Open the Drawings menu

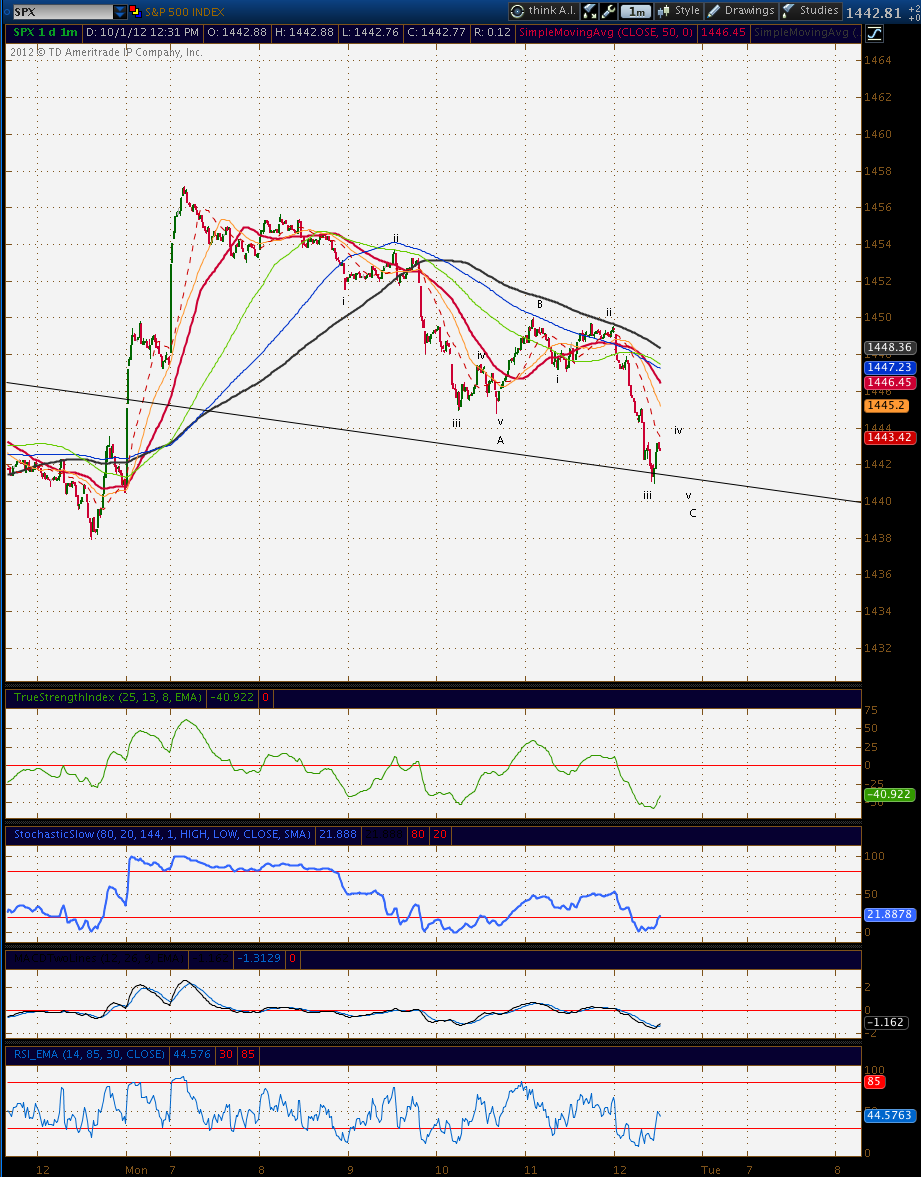[x=740, y=11]
